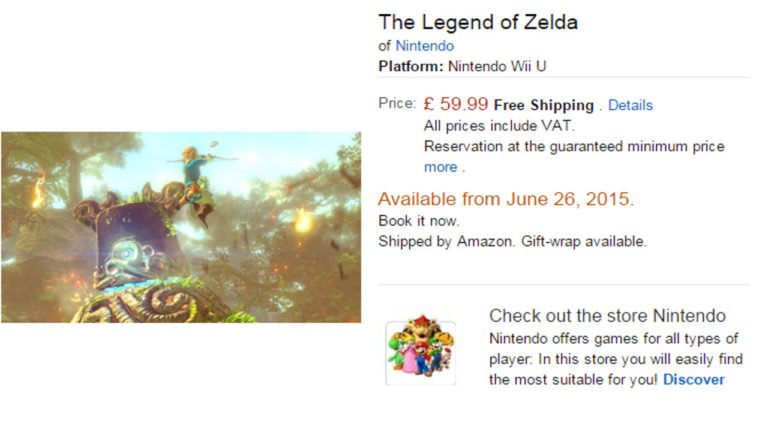Click the "The Legend of Zelda" title
768x432 pixels.
[478, 22]
